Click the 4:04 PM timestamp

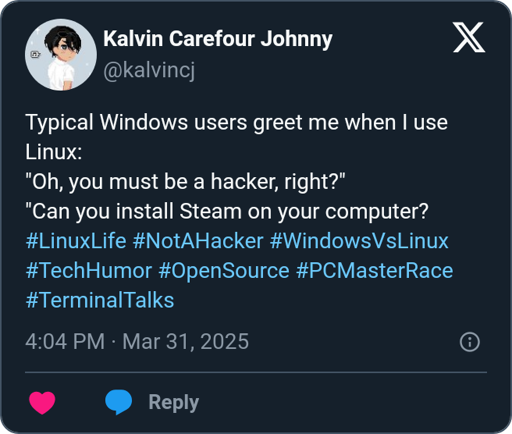tap(65, 341)
